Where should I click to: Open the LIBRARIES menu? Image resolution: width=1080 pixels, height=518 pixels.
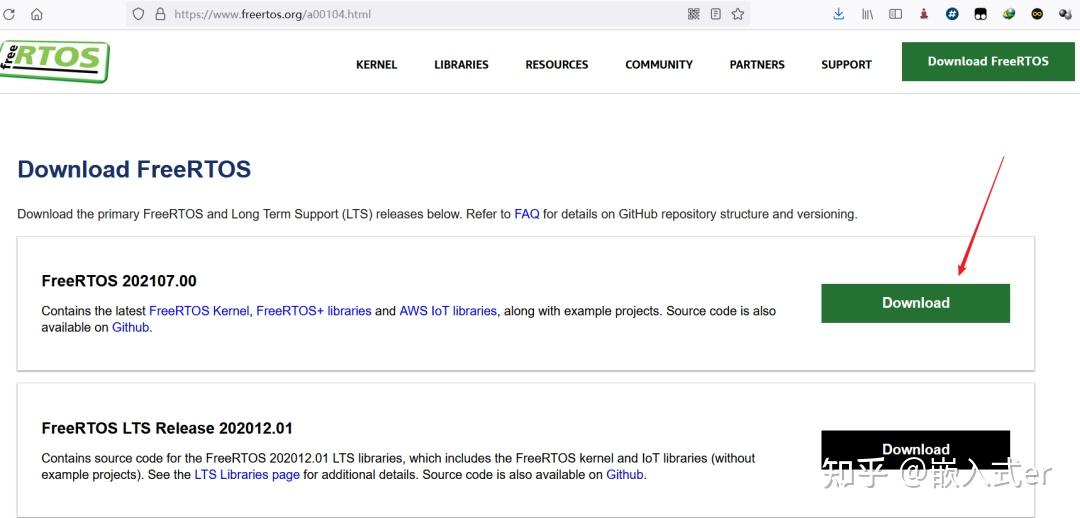click(x=461, y=64)
